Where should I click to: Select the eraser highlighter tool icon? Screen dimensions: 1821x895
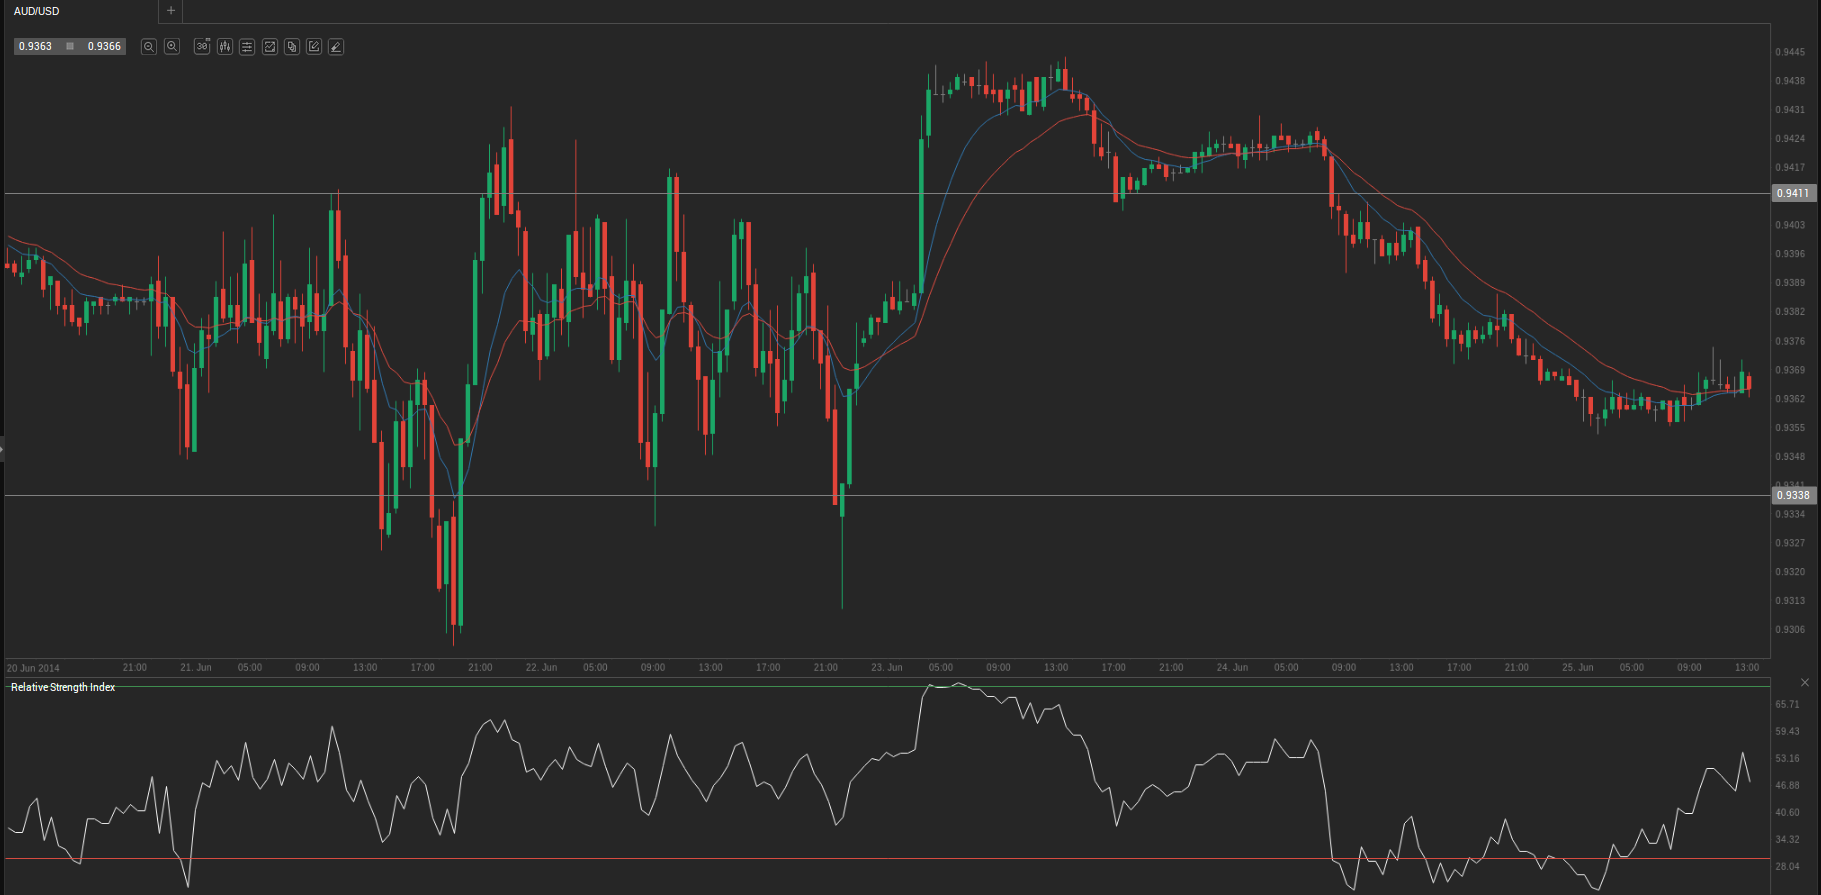pyautogui.click(x=336, y=47)
